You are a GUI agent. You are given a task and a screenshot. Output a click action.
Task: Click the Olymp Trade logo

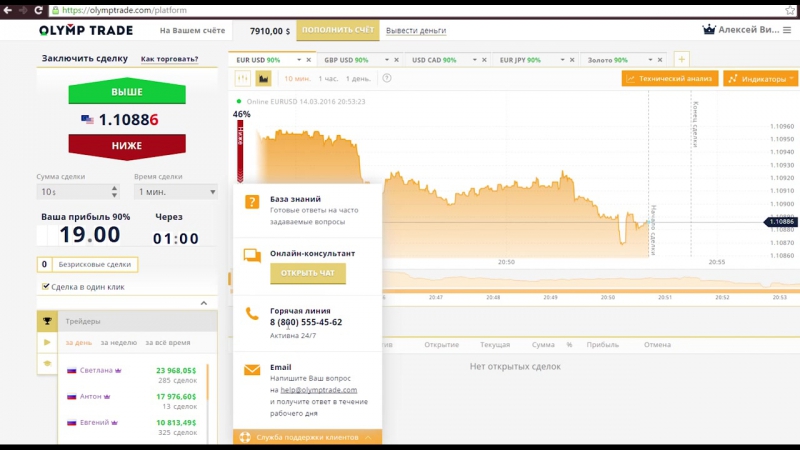[x=86, y=30]
